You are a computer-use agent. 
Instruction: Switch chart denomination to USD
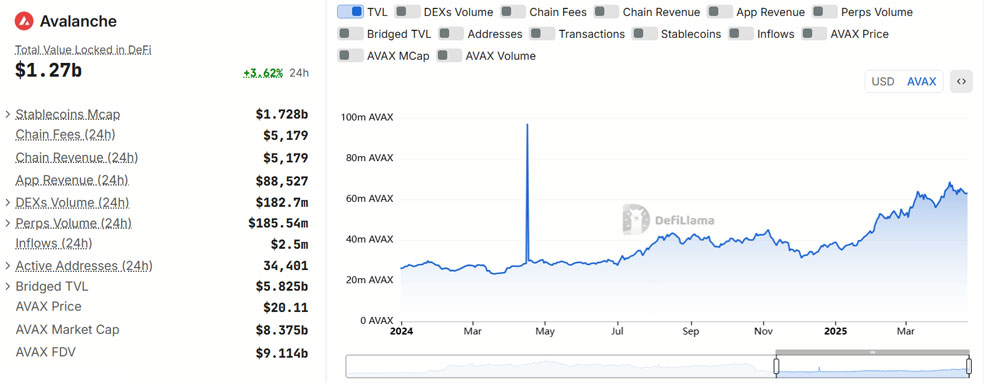click(x=883, y=82)
